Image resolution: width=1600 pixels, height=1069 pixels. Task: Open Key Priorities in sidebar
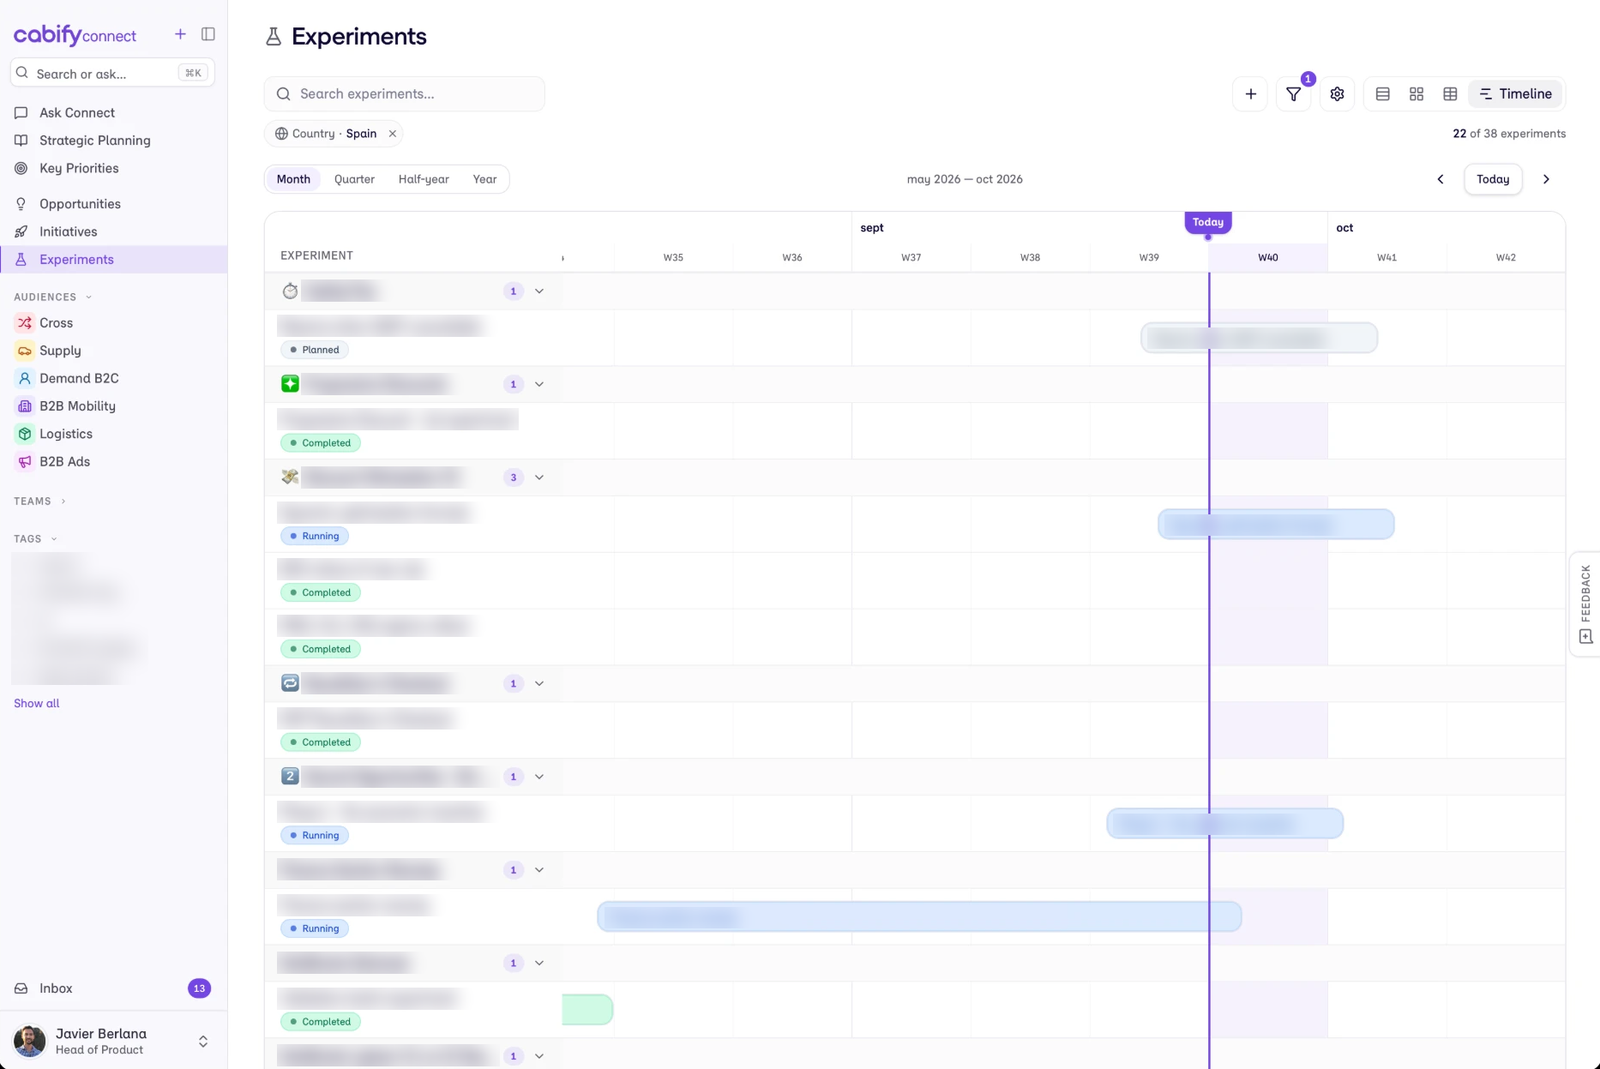tap(113, 168)
